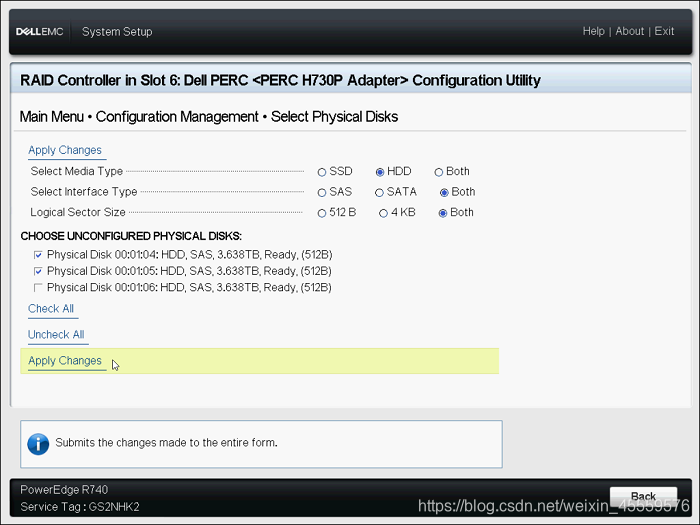Click the 'Select Media Type' label
Screen dimensions: 700x525
coord(77,171)
